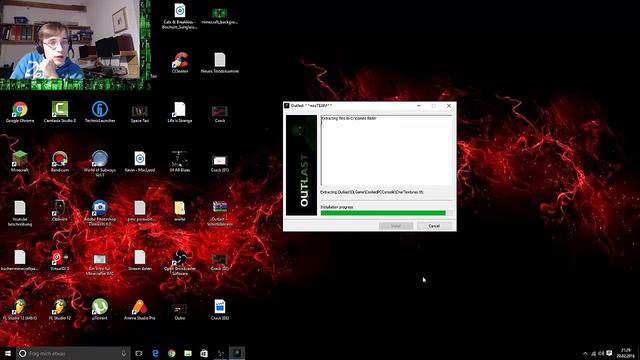The image size is (640, 360).
Task: Expand the hidden system tray icons
Action: [585, 353]
